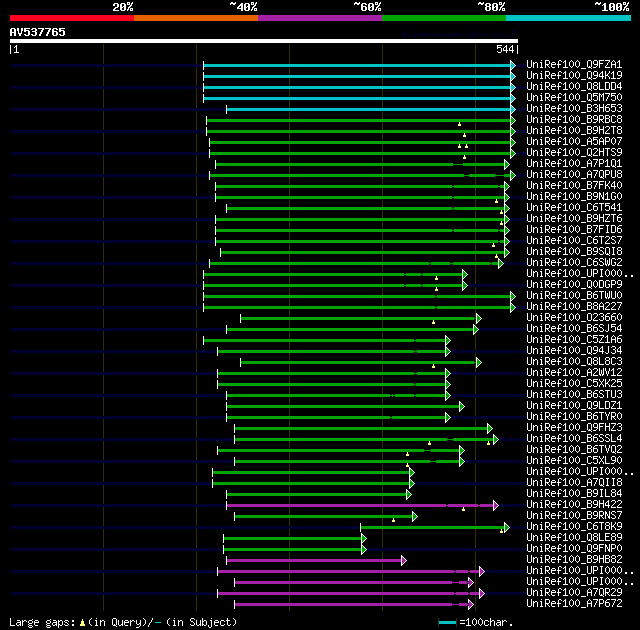This screenshot has height=630, width=640.
Task: Select the white AV537765 query sequence bar
Action: tap(264, 41)
